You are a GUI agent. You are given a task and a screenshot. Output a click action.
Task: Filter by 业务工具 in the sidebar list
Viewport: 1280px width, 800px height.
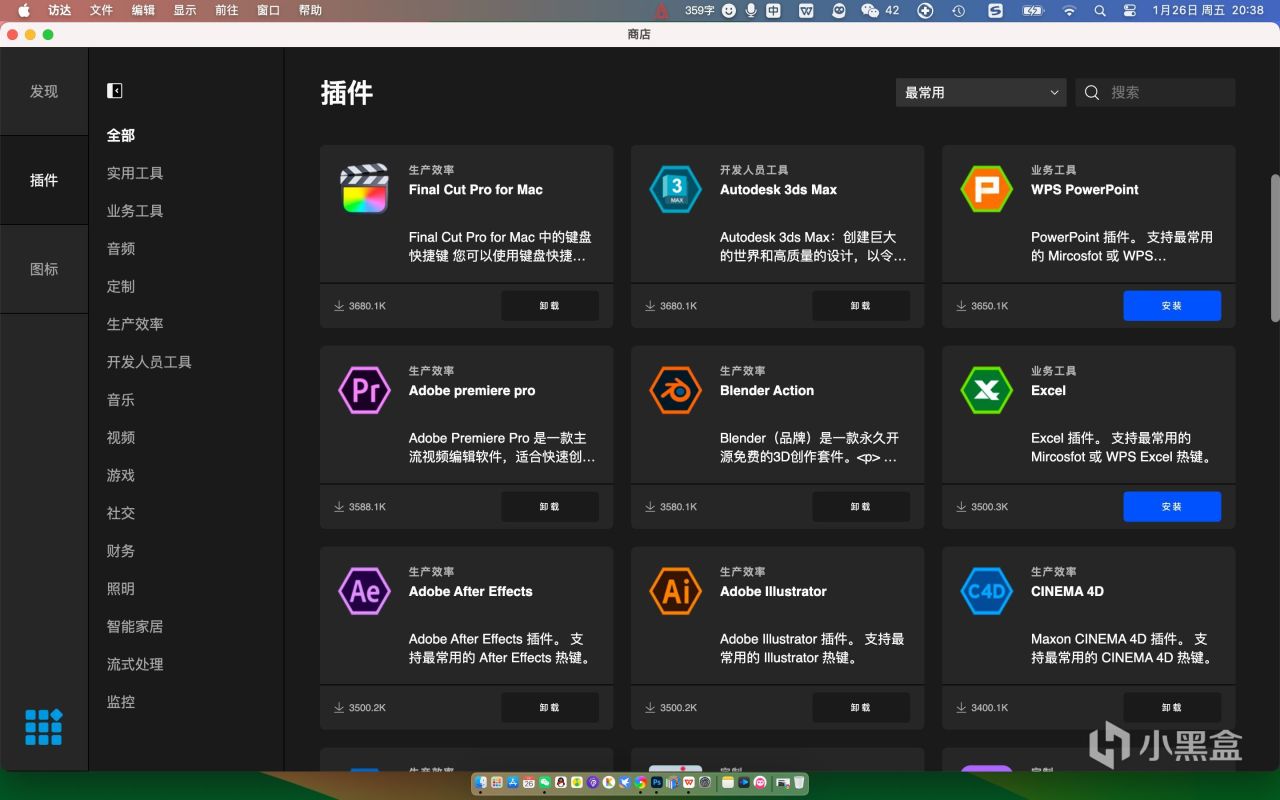click(135, 211)
